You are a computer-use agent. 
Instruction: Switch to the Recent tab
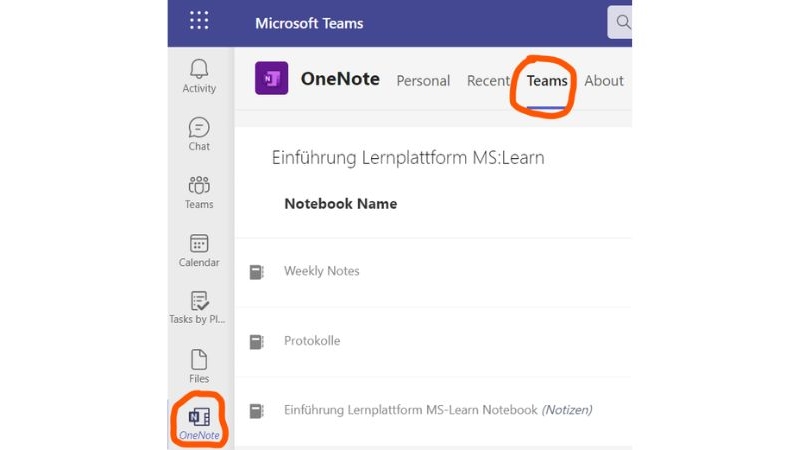488,81
